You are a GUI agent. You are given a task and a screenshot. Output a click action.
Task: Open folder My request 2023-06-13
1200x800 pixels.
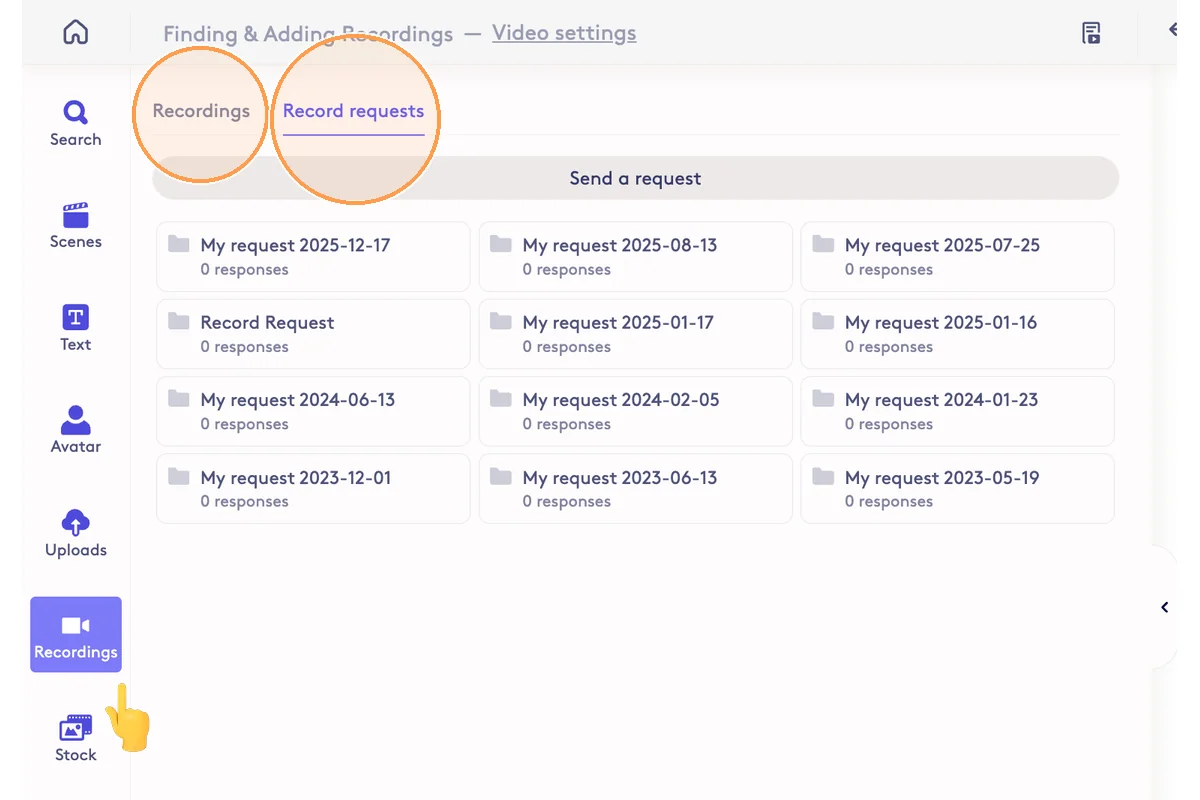point(635,489)
